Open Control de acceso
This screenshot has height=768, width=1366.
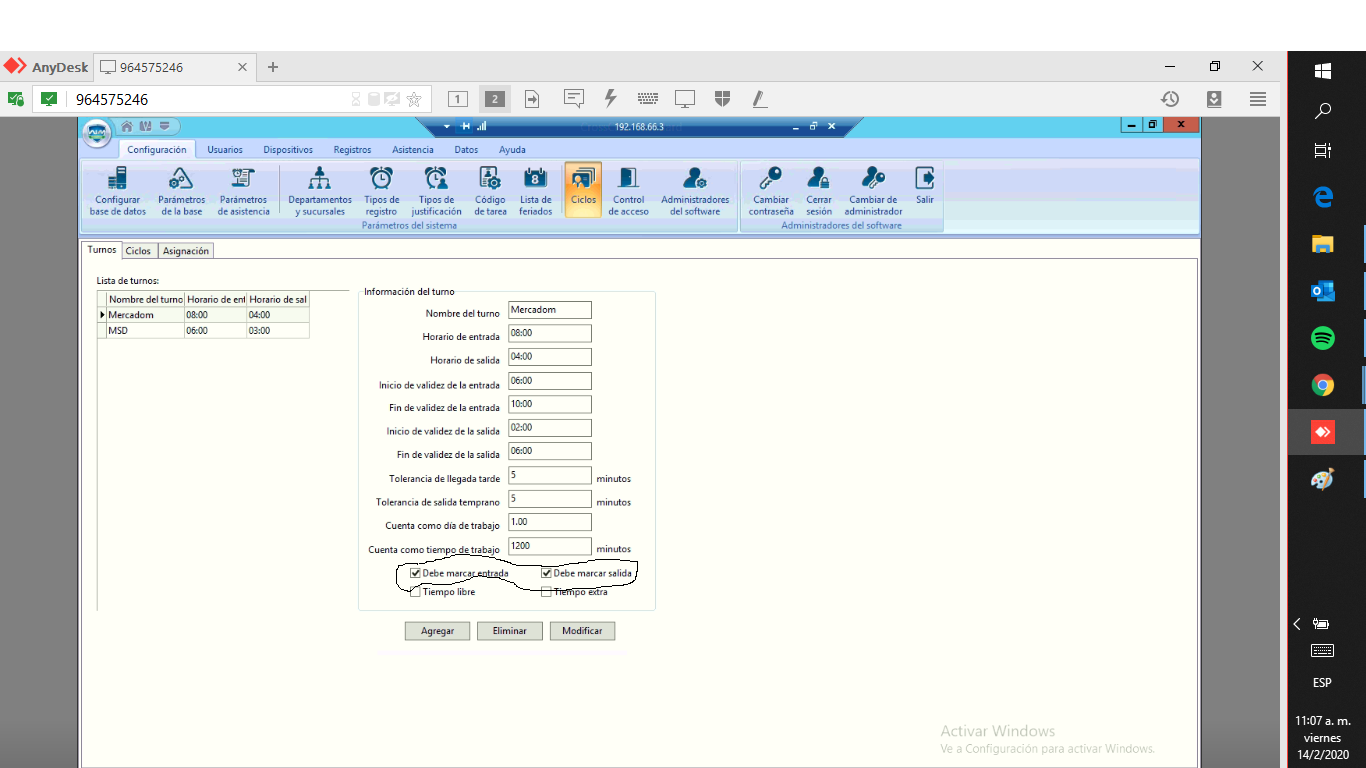(628, 191)
